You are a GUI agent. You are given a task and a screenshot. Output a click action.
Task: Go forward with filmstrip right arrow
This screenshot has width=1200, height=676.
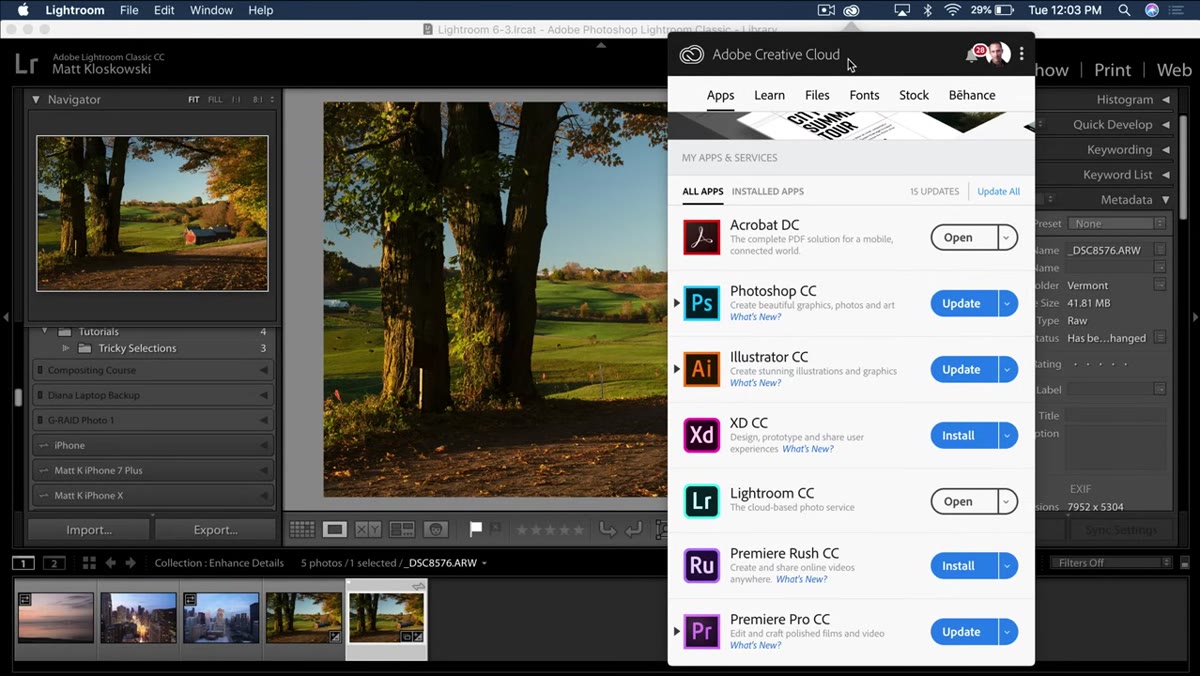click(133, 563)
